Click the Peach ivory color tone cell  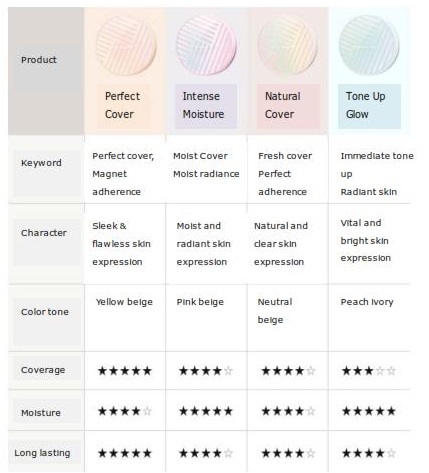tap(367, 302)
